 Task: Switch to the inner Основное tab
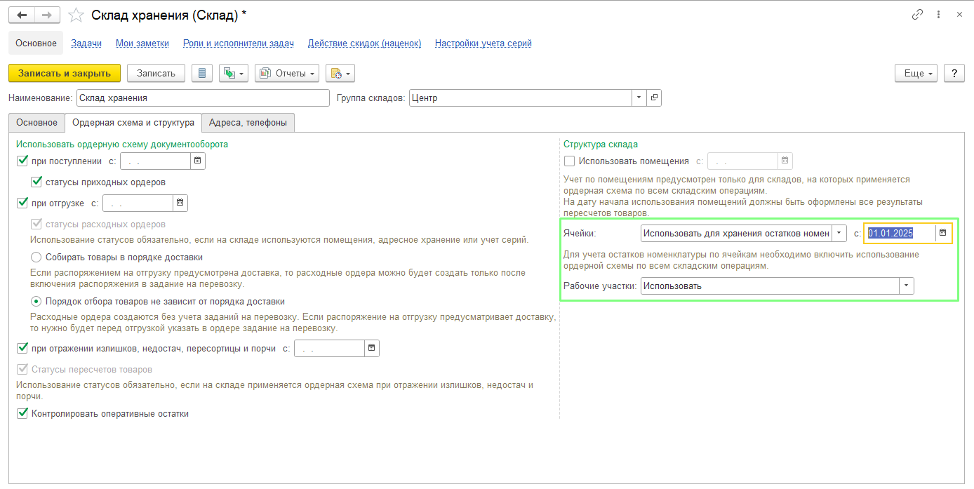(37, 122)
